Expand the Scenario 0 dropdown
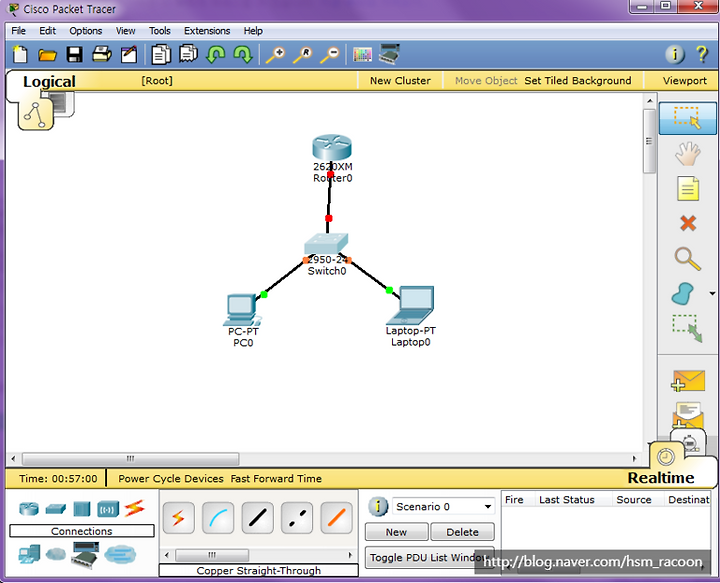The height and width of the screenshot is (583, 720). click(x=488, y=507)
